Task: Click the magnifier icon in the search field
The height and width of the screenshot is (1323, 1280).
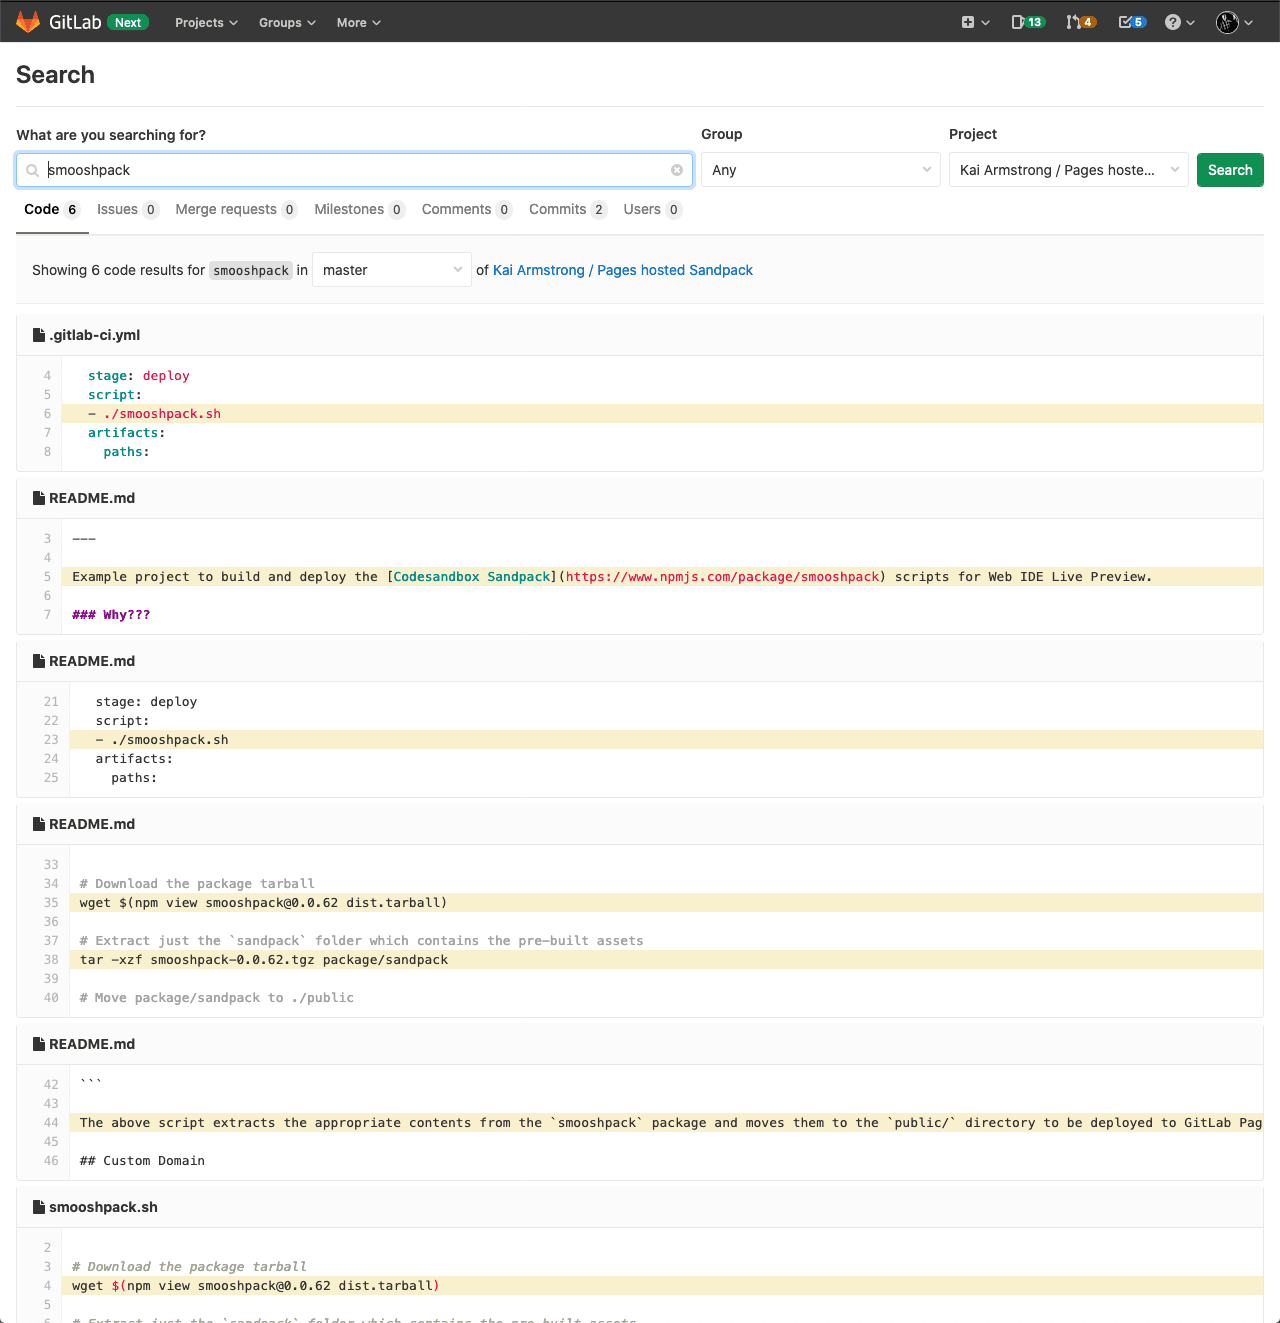Action: click(x=31, y=170)
